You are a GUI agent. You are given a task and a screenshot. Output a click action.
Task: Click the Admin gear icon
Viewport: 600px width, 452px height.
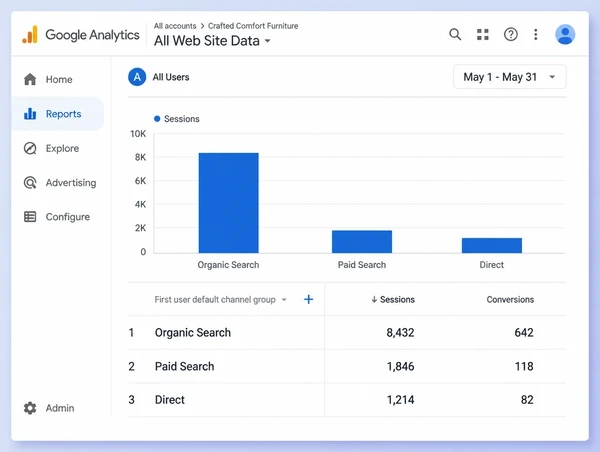pyautogui.click(x=30, y=408)
